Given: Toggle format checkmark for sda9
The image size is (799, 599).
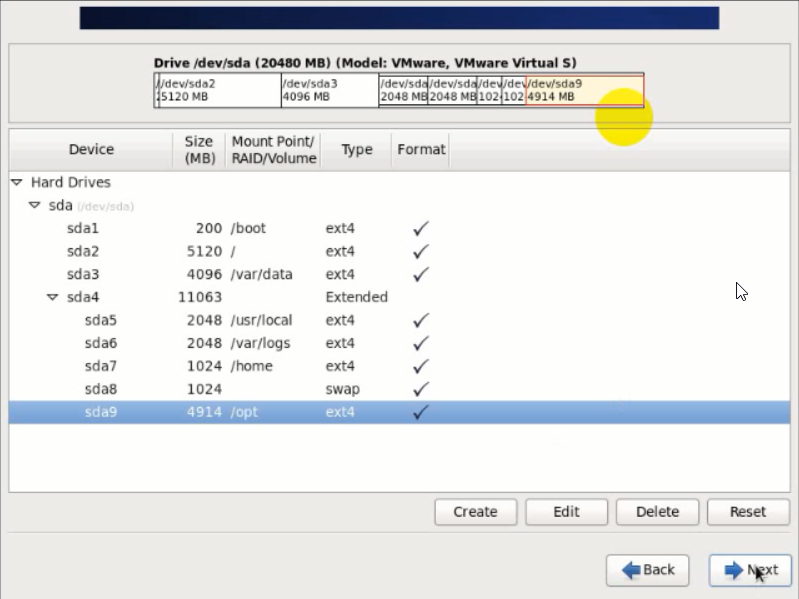Looking at the screenshot, I should click(420, 412).
